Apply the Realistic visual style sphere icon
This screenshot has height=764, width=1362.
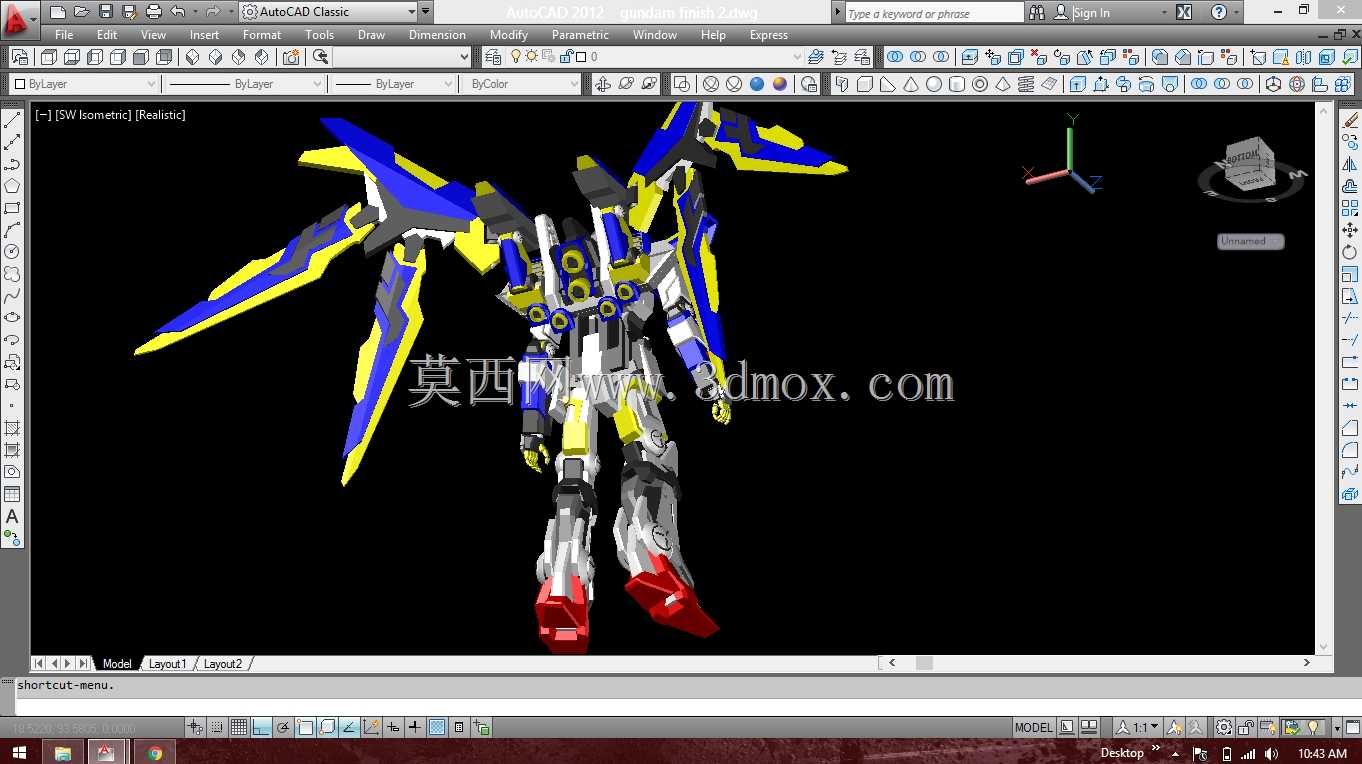click(x=757, y=84)
